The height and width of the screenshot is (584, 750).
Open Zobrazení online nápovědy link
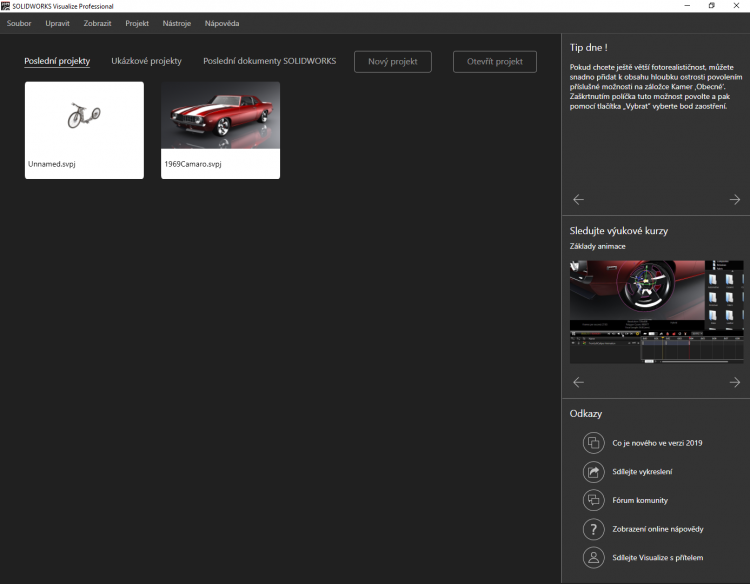(658, 529)
